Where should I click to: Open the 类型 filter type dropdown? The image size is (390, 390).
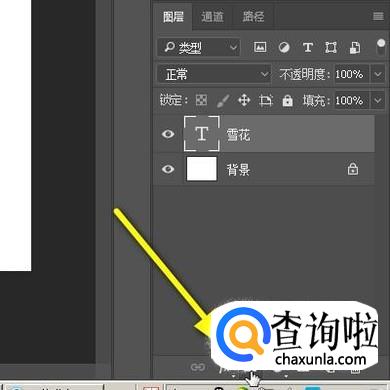tap(199, 48)
